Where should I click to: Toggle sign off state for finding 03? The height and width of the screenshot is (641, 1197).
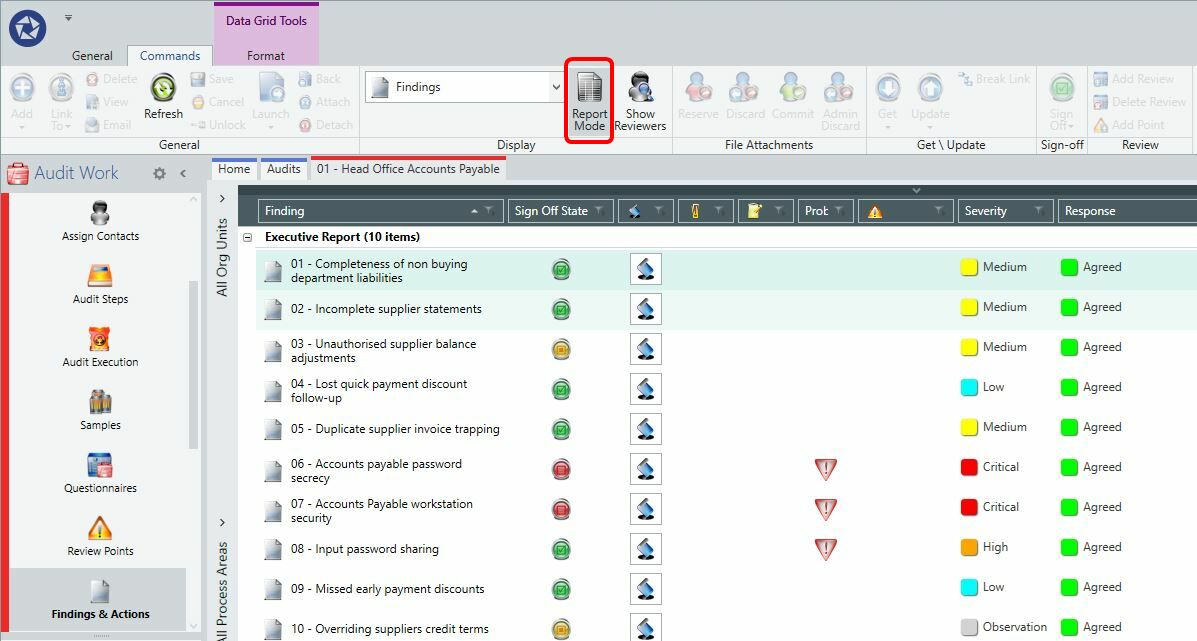(x=561, y=349)
